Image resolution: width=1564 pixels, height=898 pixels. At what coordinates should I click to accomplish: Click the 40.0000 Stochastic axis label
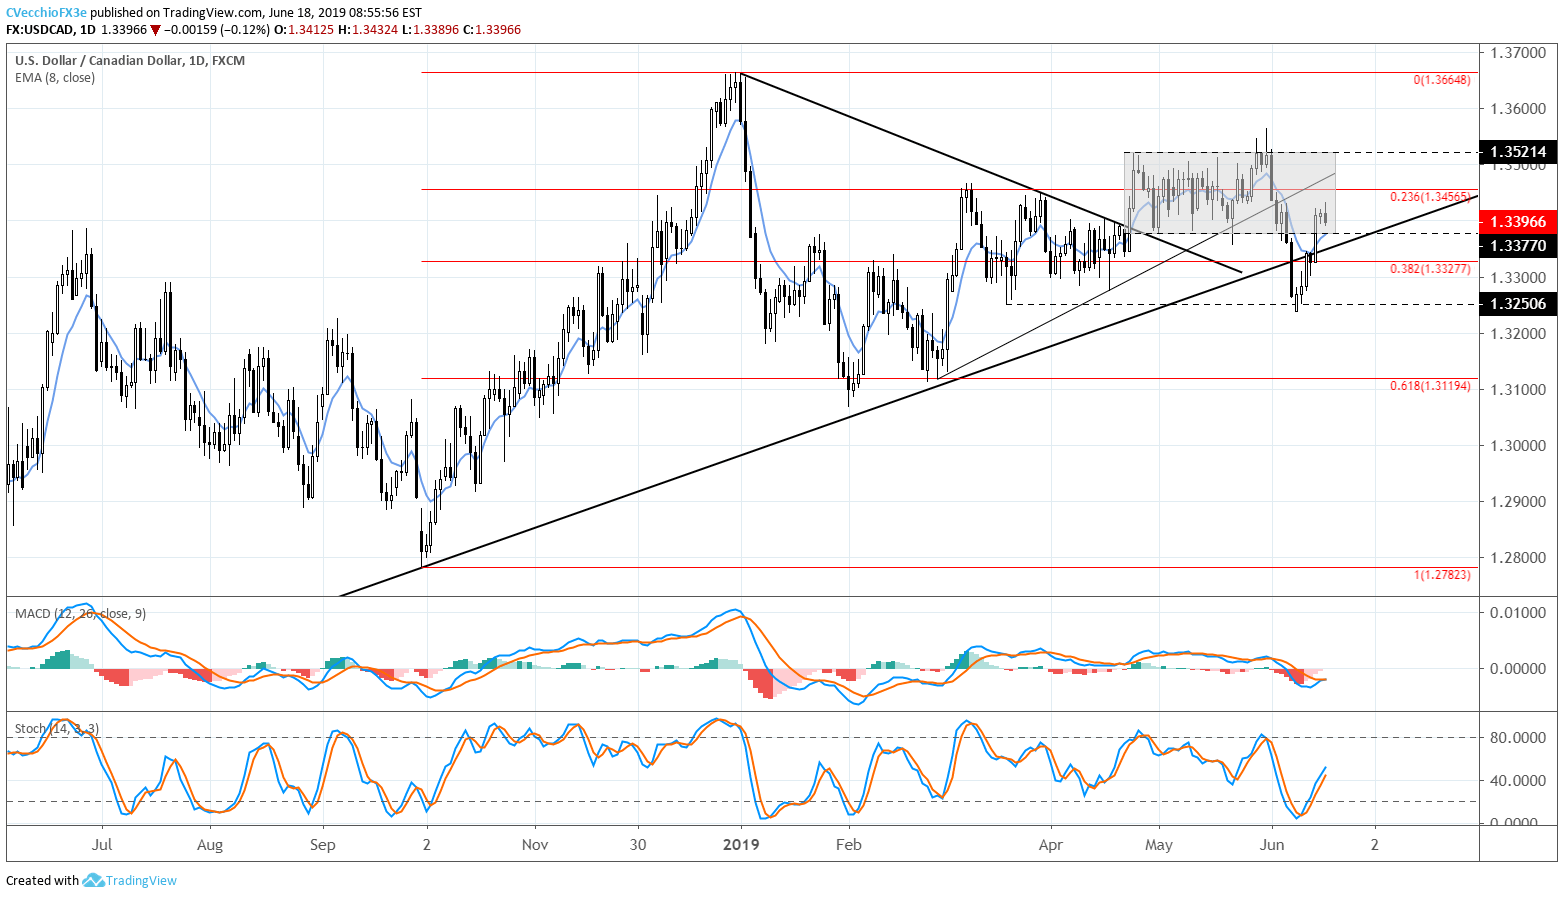point(1518,780)
